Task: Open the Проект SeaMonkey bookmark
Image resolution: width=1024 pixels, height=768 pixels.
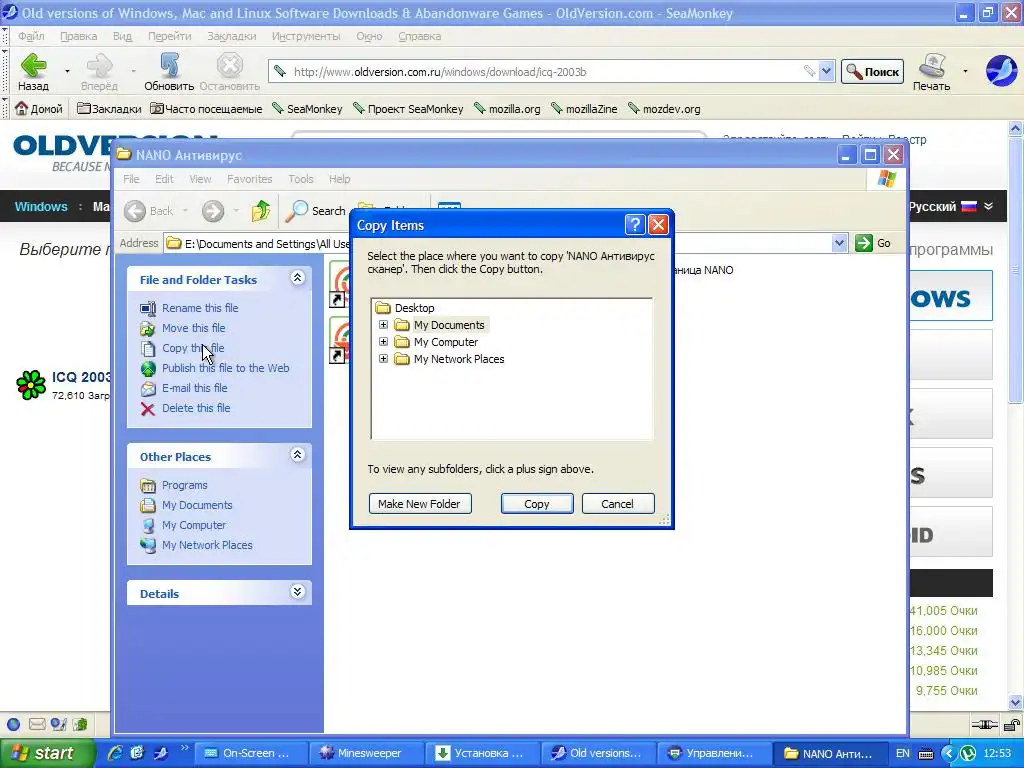Action: (408, 108)
